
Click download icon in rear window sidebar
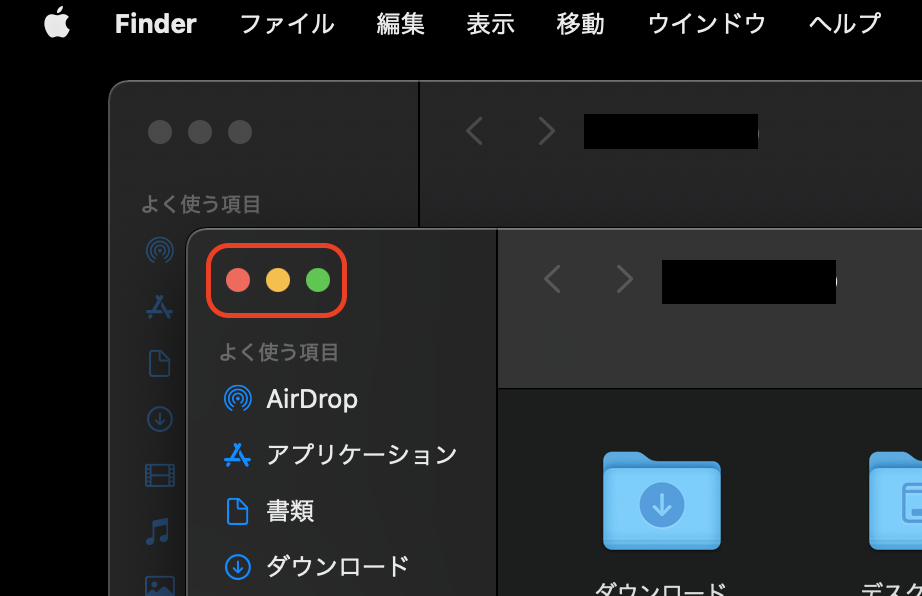(x=159, y=419)
